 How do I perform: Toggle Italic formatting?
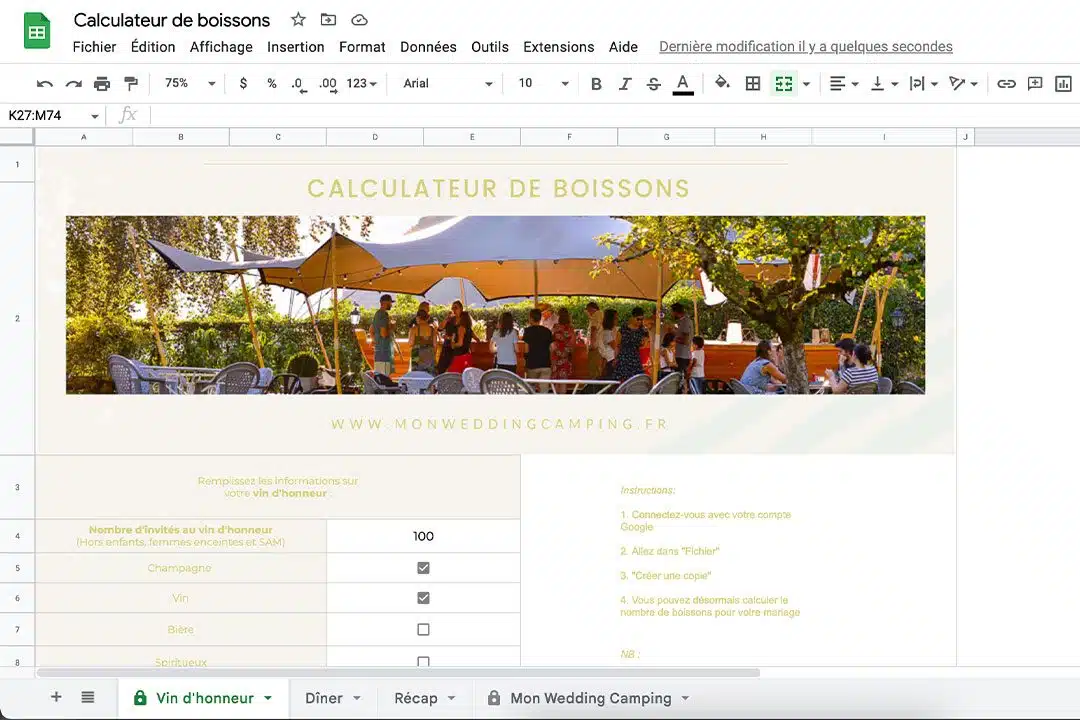tap(625, 84)
